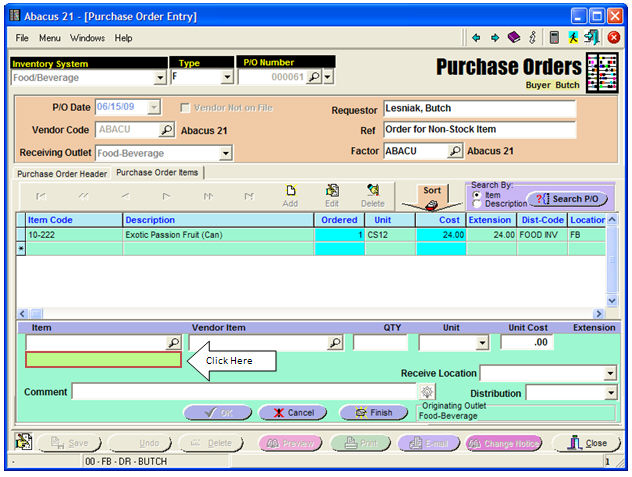The image size is (632, 477).
Task: Switch to Purchase Order Header tab
Action: click(62, 173)
